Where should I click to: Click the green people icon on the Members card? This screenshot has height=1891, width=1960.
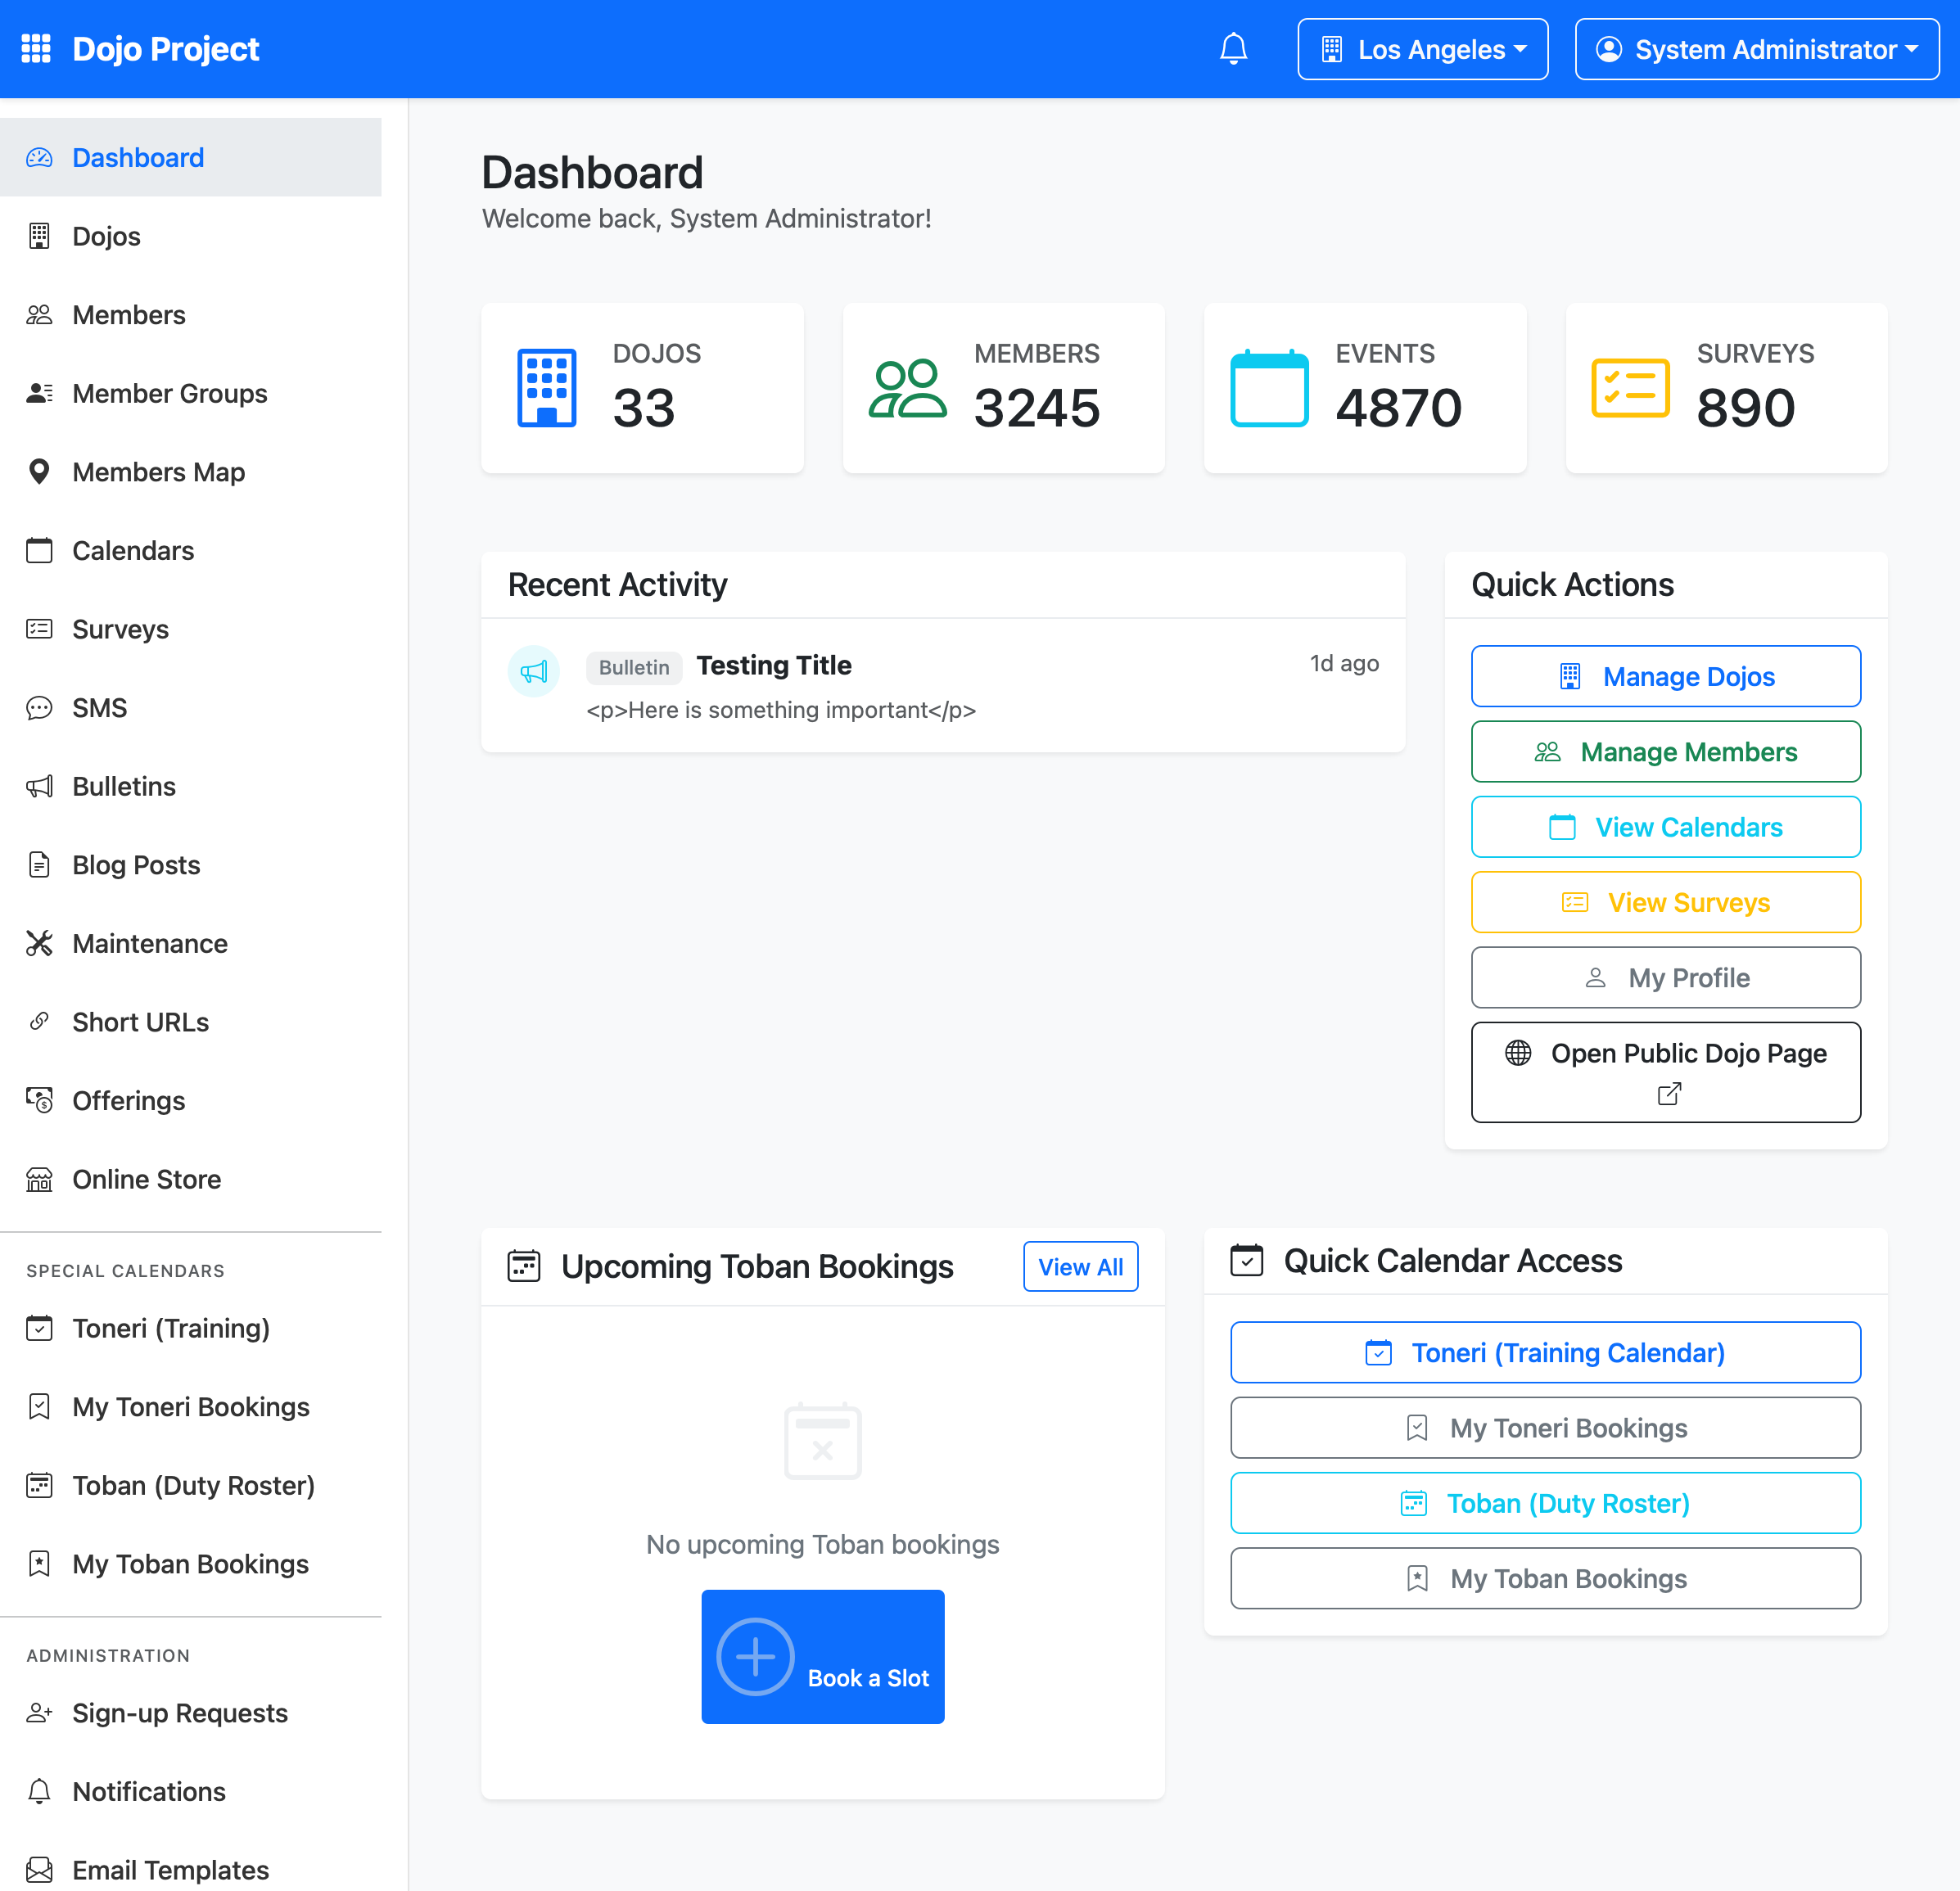tap(907, 388)
